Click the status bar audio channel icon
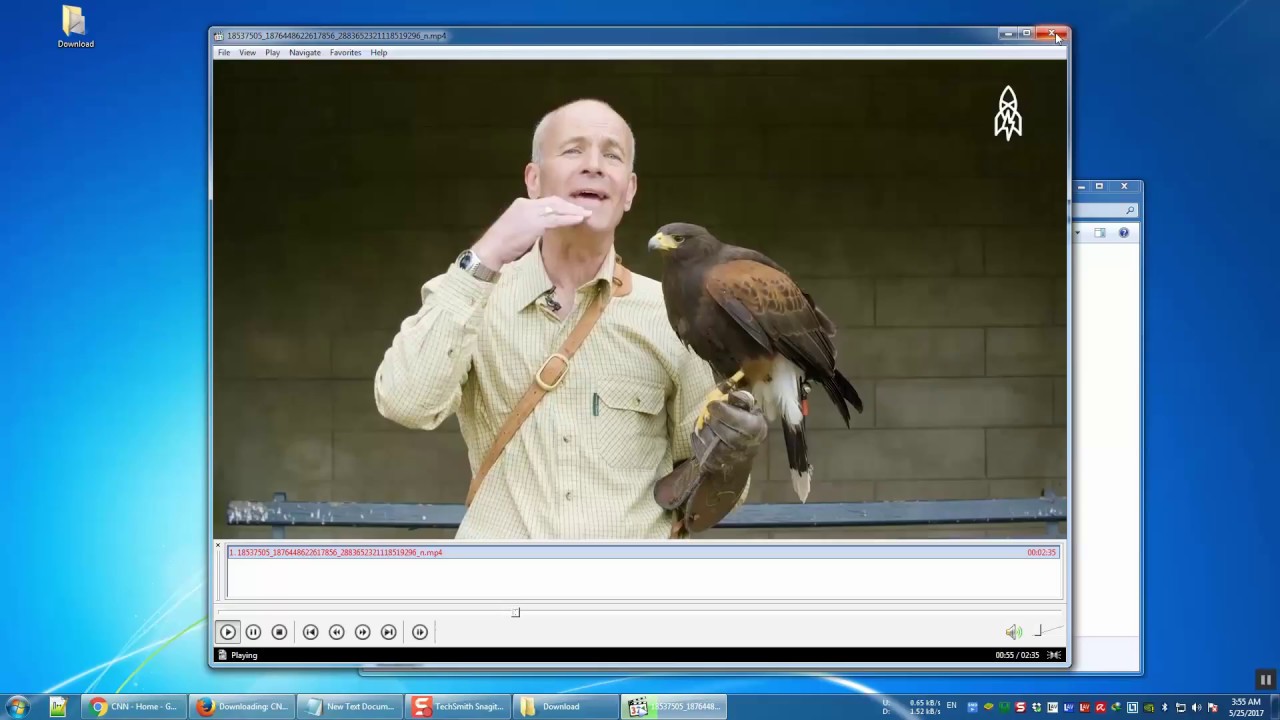 (1054, 655)
